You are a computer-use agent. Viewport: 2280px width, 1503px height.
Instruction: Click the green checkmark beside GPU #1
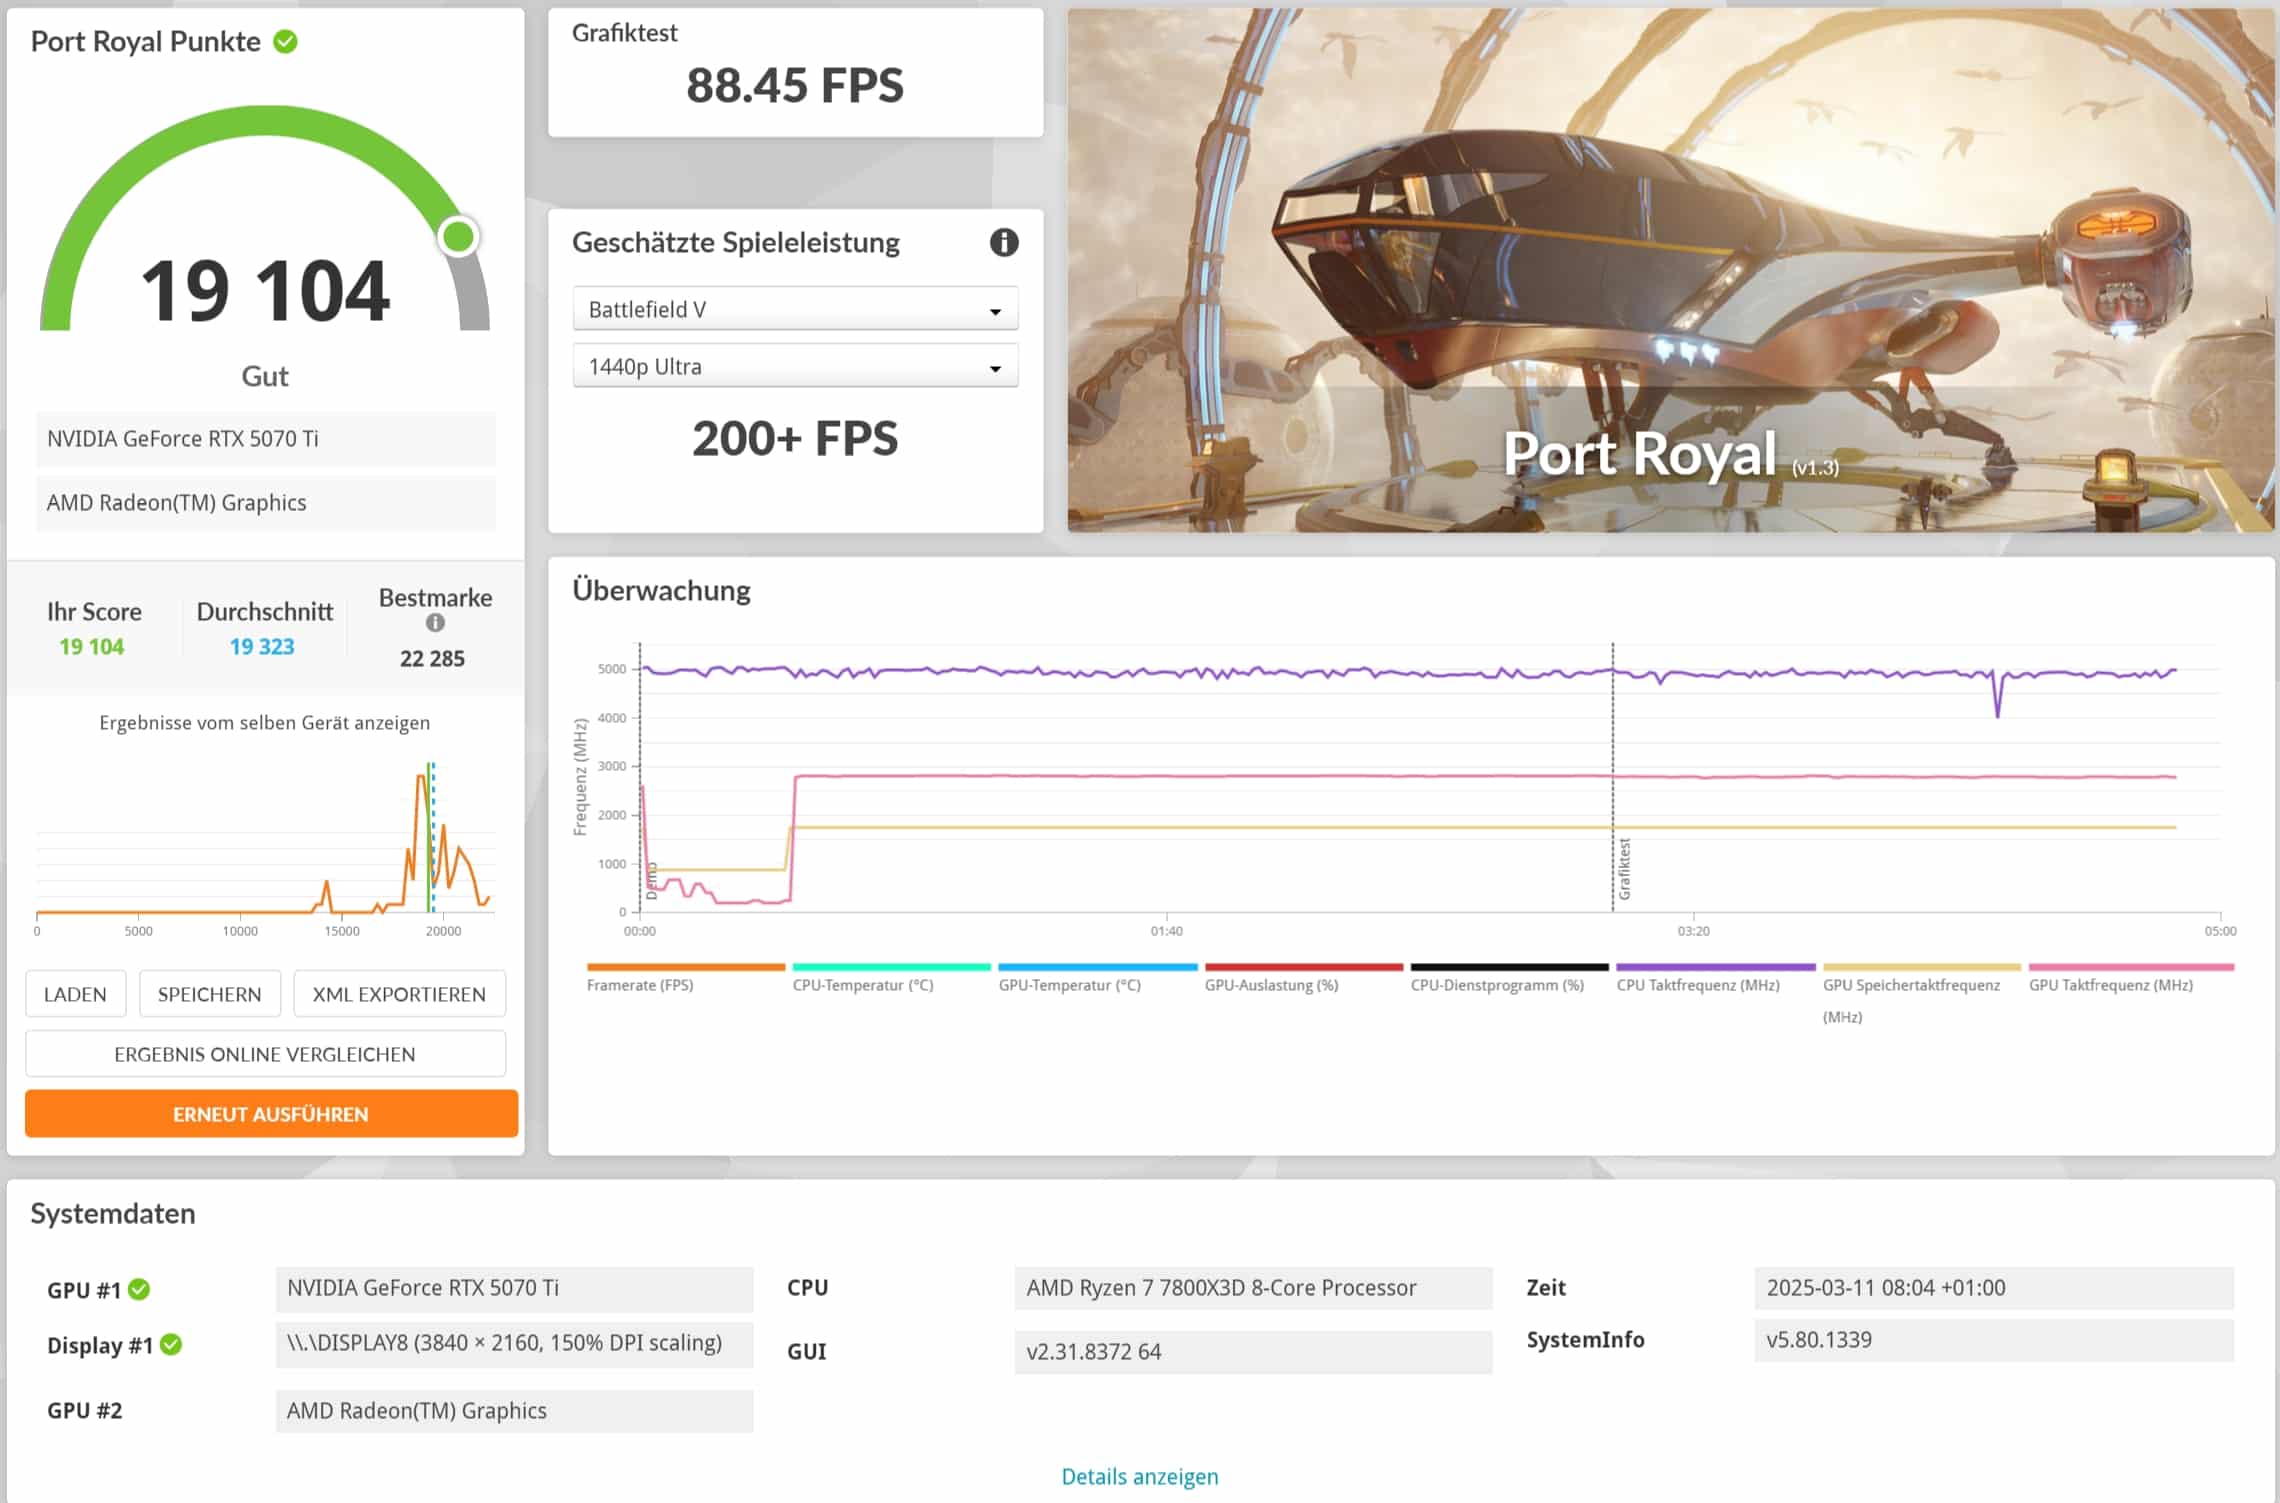pos(140,1289)
